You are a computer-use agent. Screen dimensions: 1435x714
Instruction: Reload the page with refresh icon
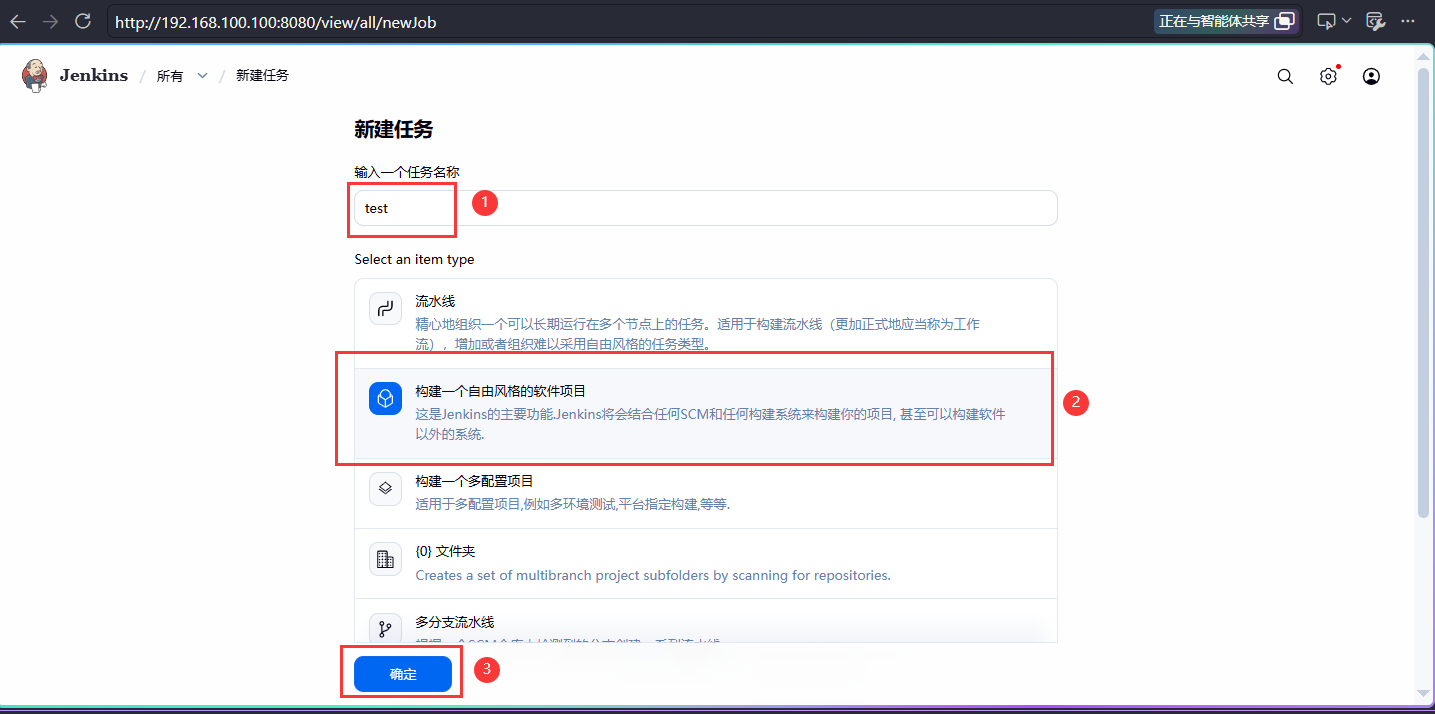(x=83, y=21)
